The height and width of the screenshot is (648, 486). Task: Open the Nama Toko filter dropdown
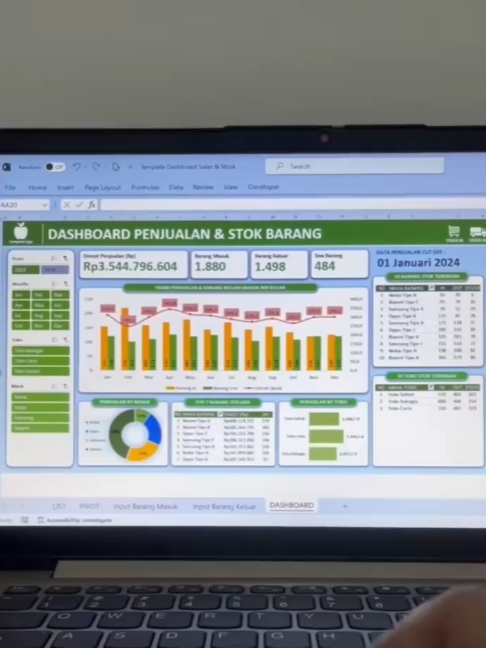click(431, 387)
